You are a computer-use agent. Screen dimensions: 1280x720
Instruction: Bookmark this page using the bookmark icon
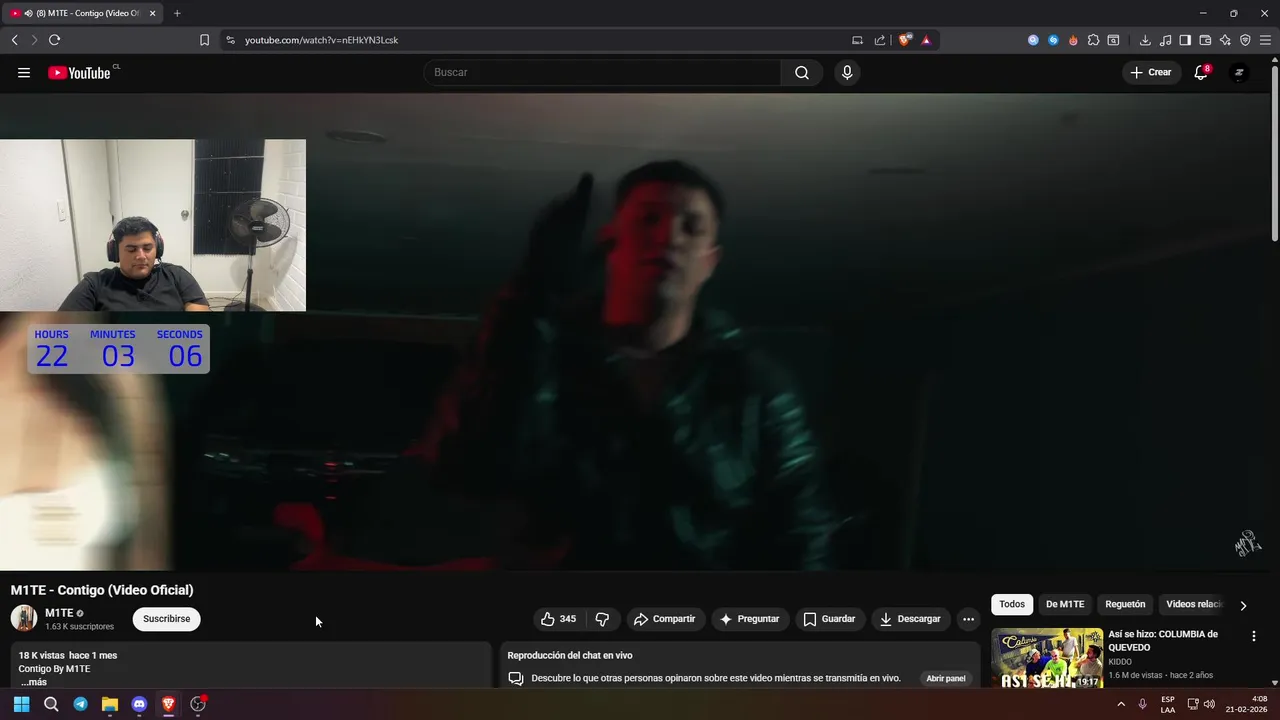(x=204, y=40)
